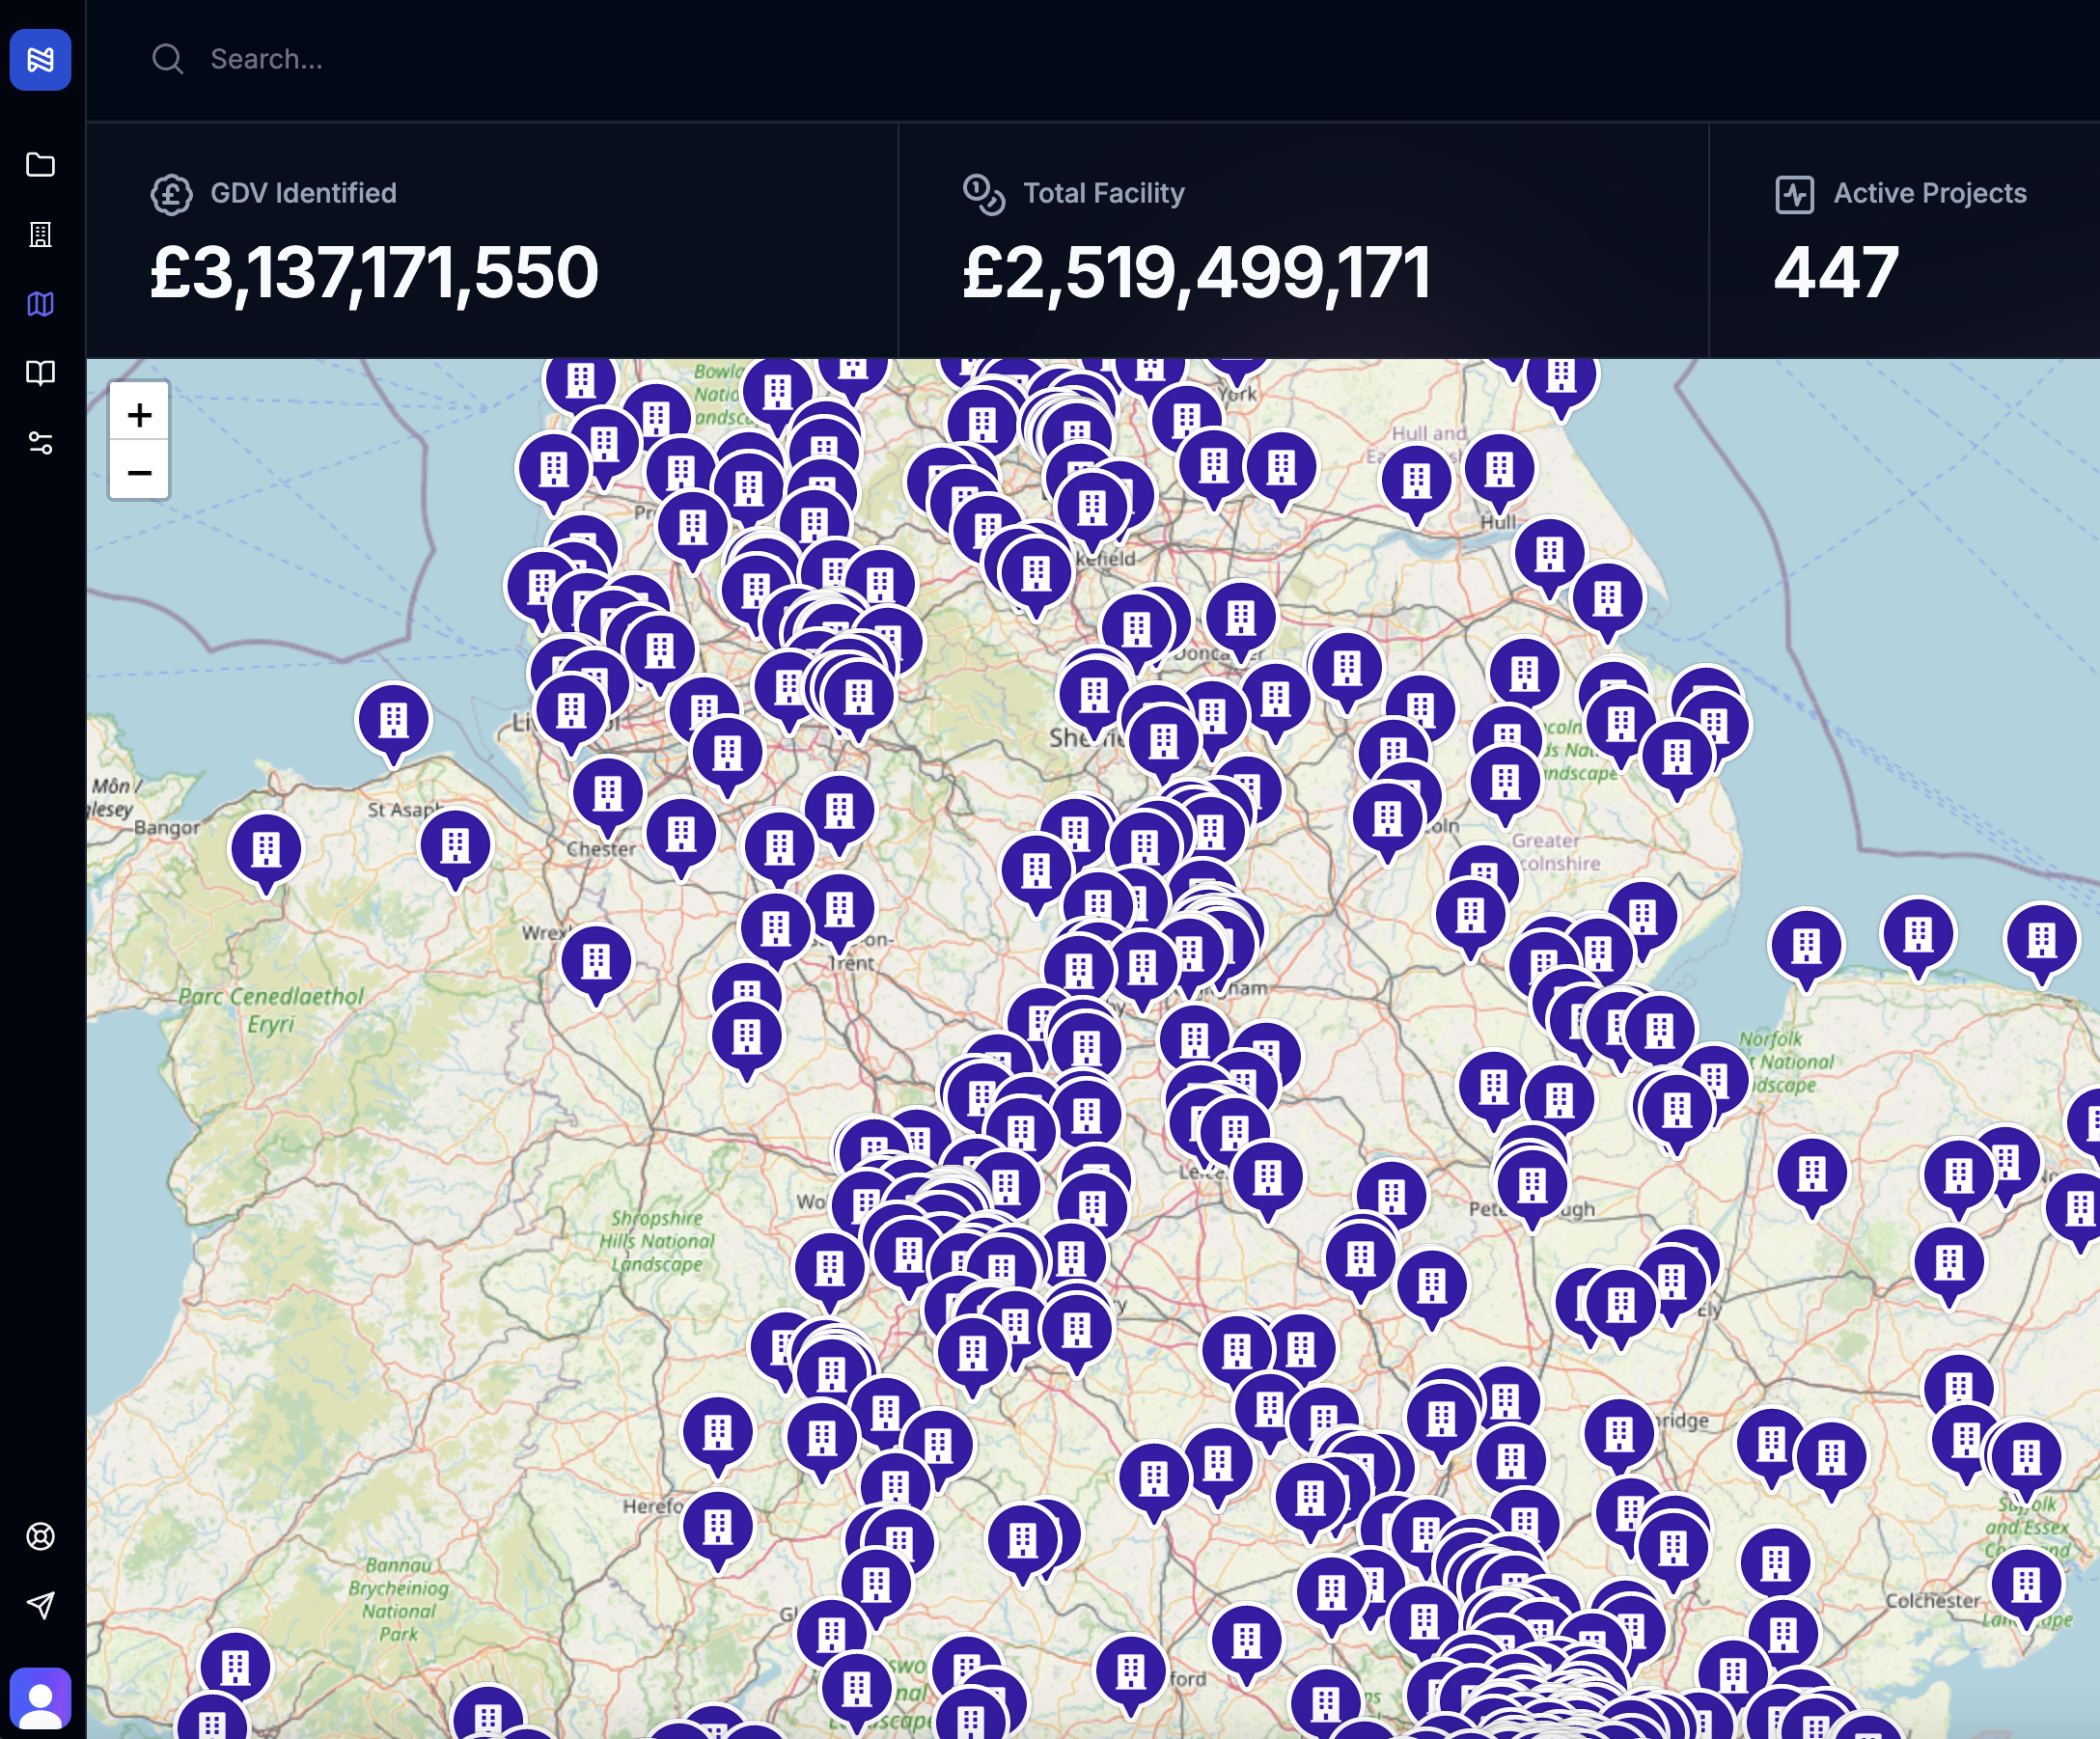2100x1739 pixels.
Task: Select the project pin near Hereford
Action: pos(717,1530)
